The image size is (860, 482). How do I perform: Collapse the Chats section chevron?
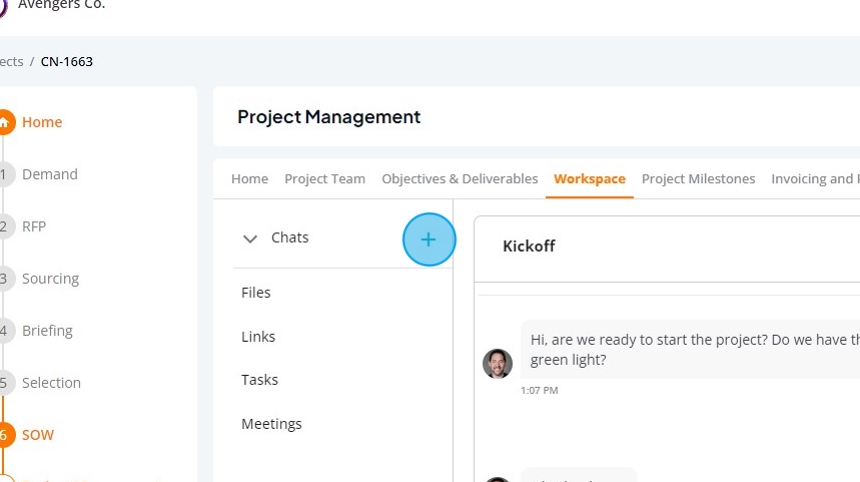point(250,239)
